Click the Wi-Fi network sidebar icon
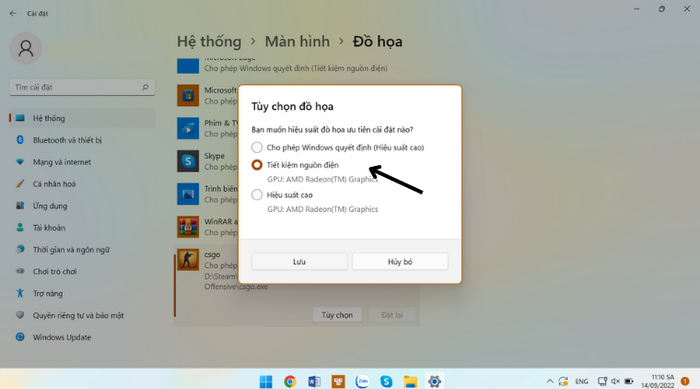 pos(20,162)
